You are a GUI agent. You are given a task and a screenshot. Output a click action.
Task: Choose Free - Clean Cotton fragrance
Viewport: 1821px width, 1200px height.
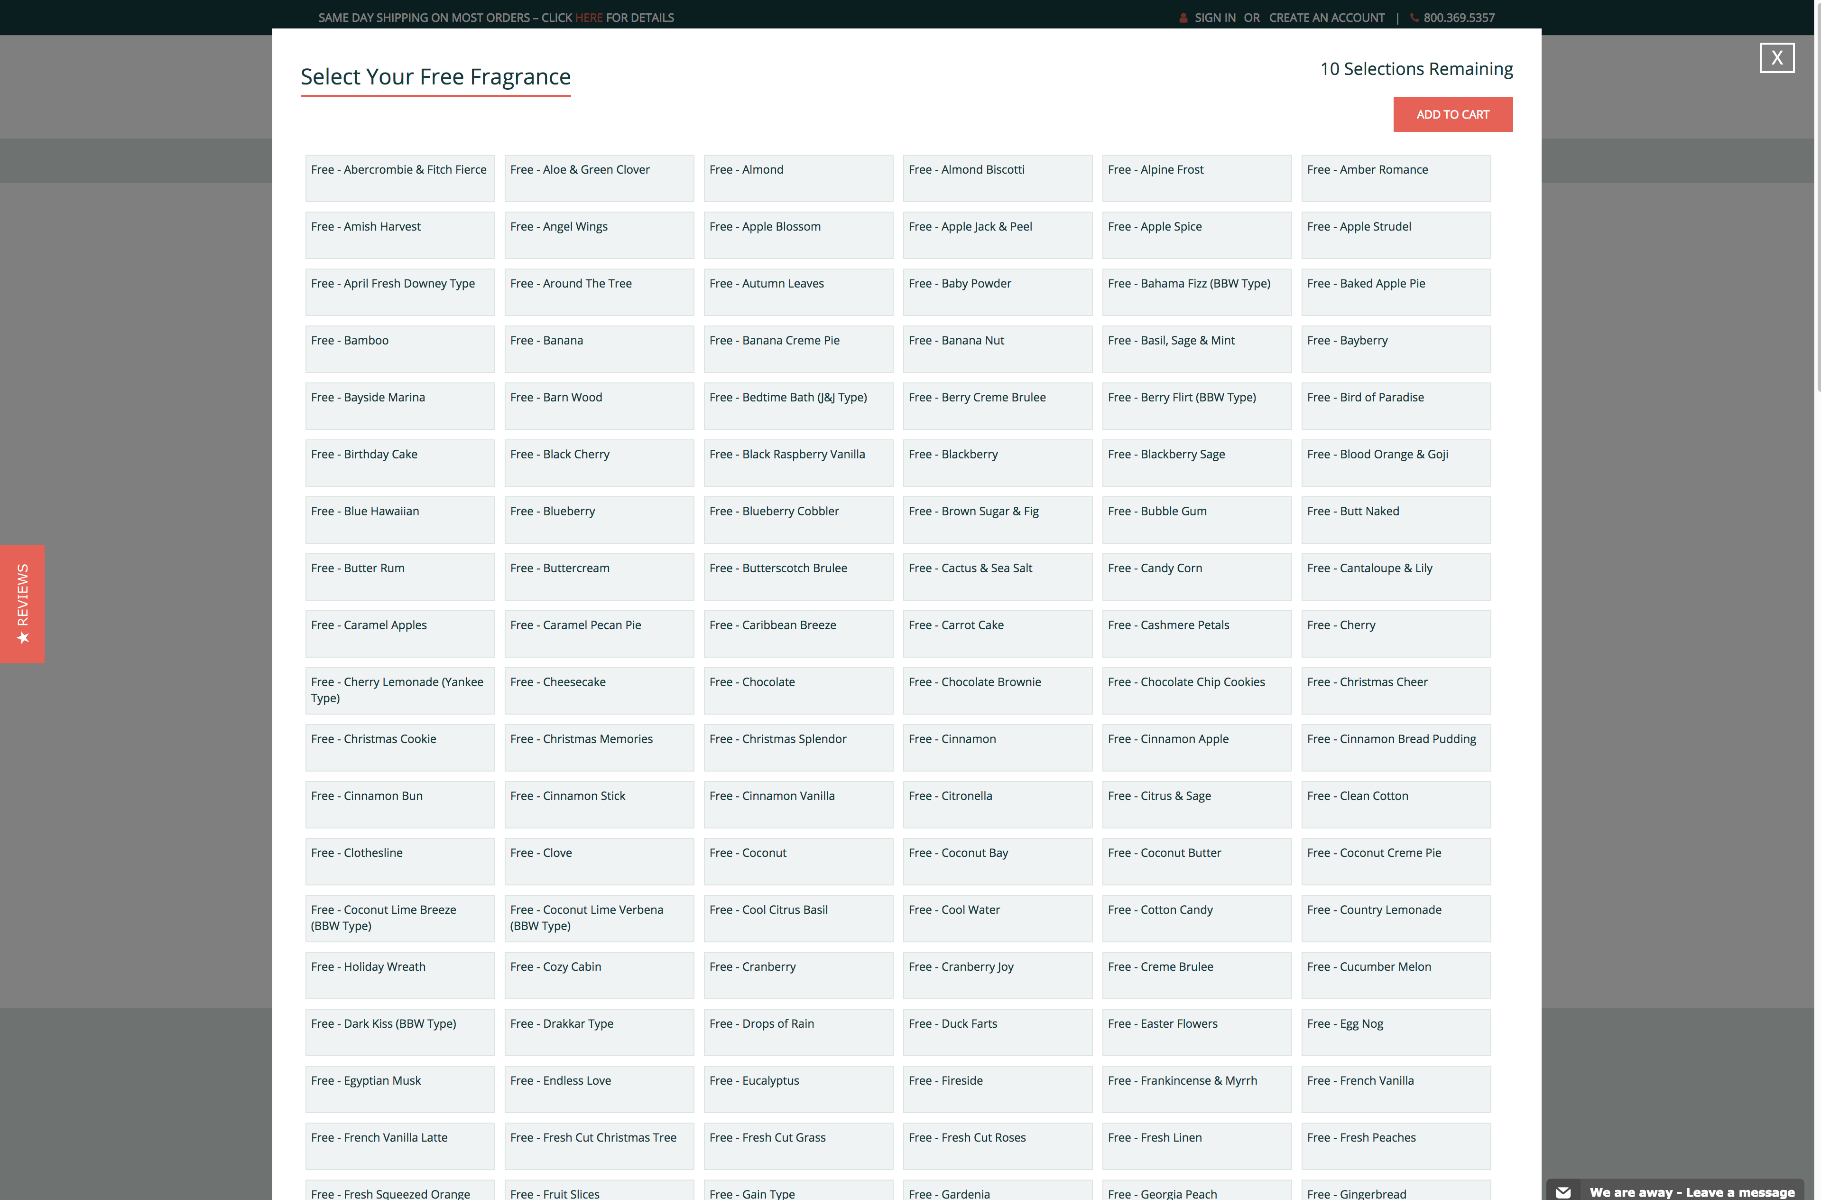point(1394,804)
